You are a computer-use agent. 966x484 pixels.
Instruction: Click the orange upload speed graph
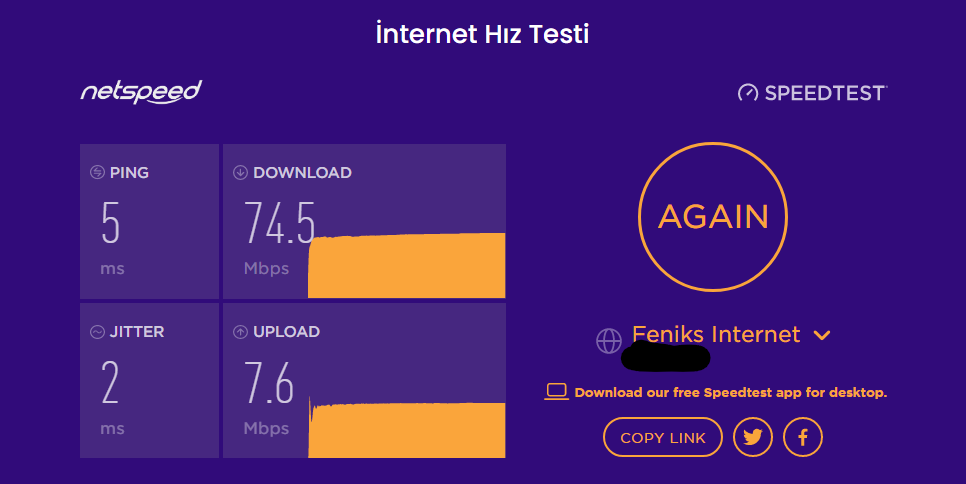pos(407,430)
